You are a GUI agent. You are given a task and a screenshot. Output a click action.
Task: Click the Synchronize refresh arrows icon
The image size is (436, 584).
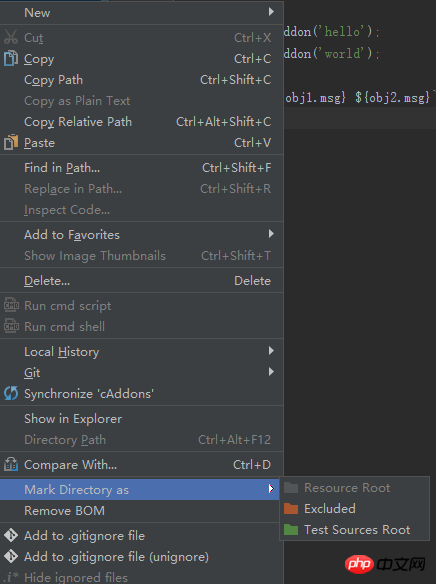point(11,393)
